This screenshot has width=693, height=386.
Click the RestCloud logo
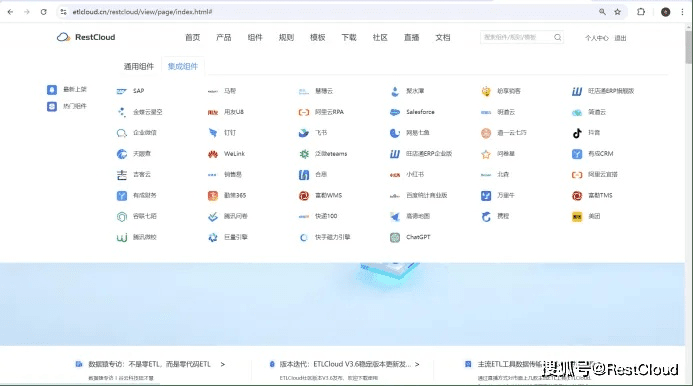coord(86,37)
